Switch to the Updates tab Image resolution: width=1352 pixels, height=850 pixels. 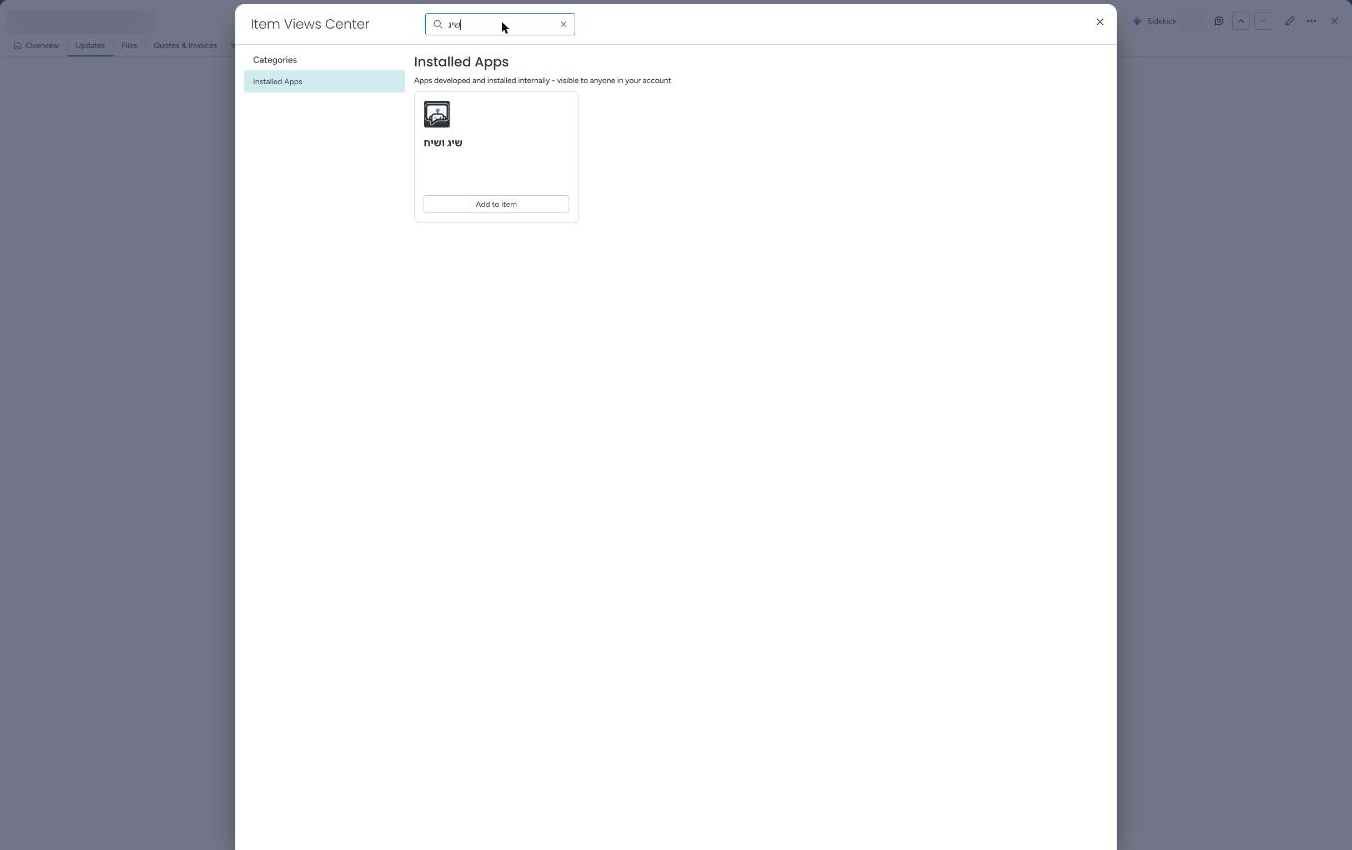coord(90,45)
